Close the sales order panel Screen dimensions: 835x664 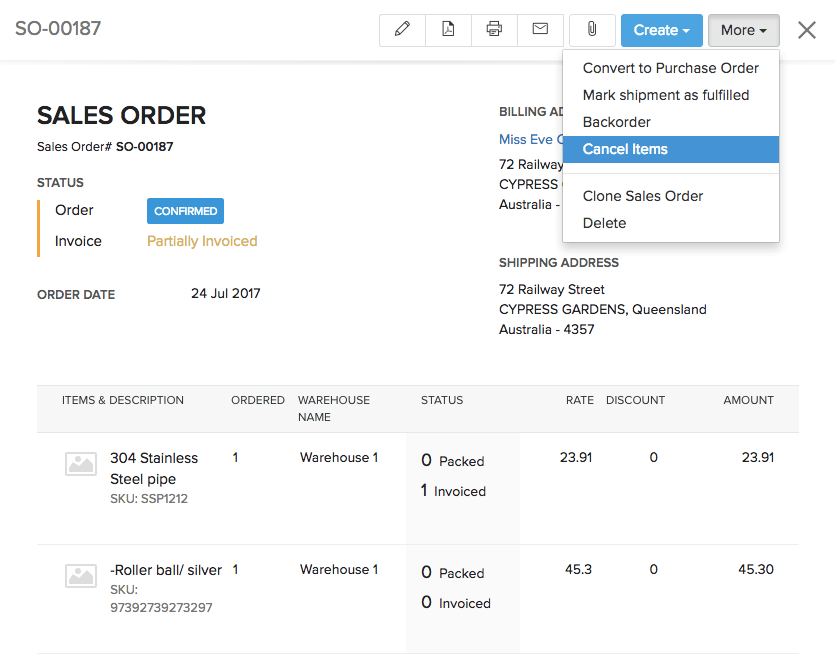[x=807, y=30]
